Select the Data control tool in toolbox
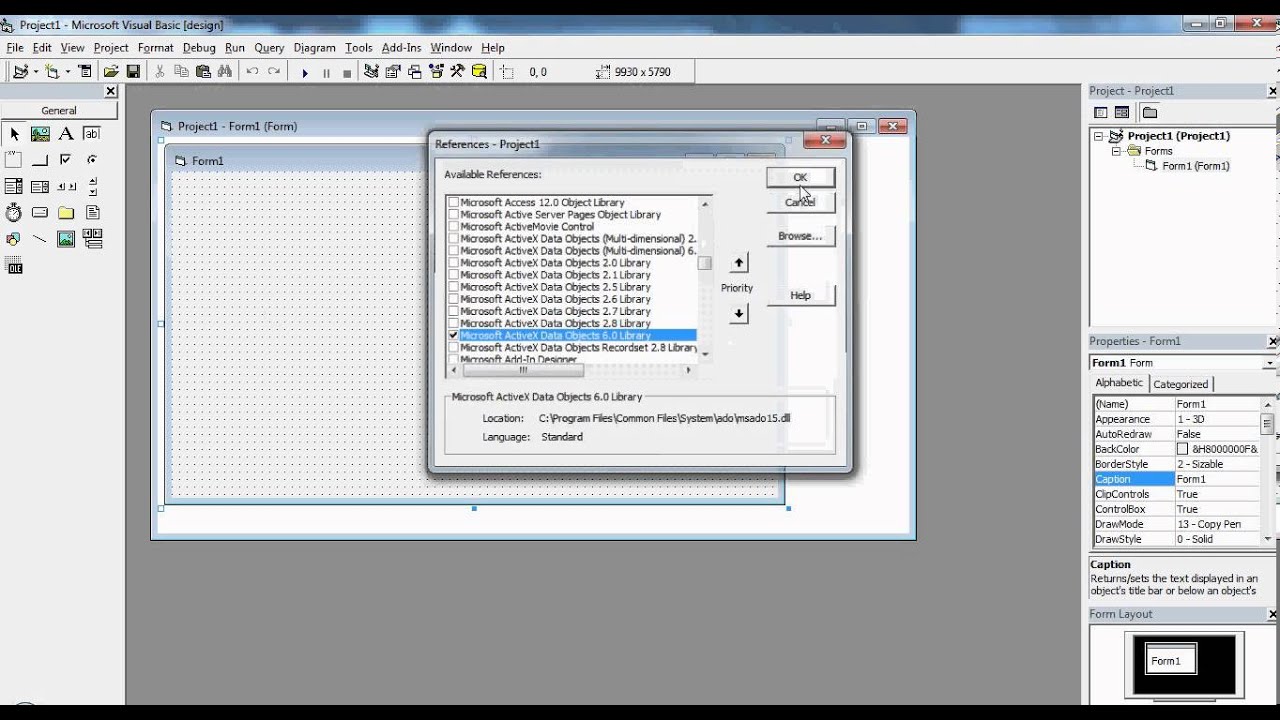The width and height of the screenshot is (1280, 720). pos(92,239)
